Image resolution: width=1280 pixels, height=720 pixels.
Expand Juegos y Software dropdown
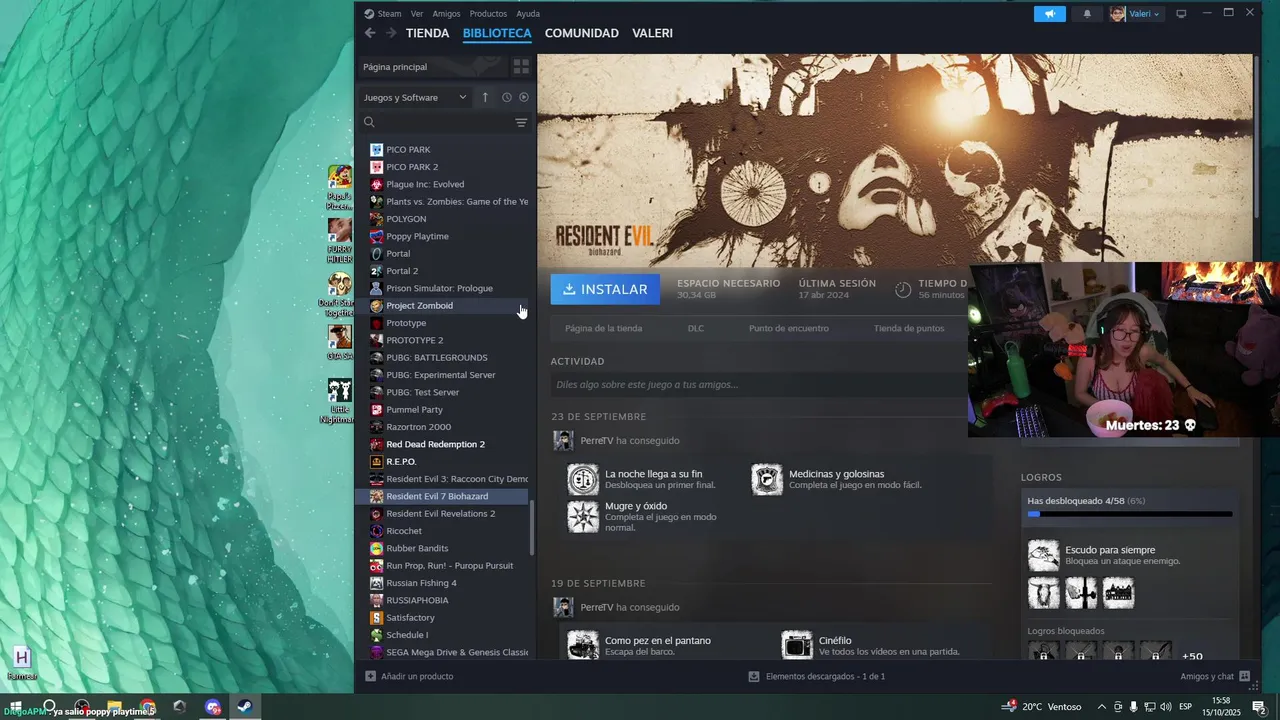pyautogui.click(x=415, y=97)
